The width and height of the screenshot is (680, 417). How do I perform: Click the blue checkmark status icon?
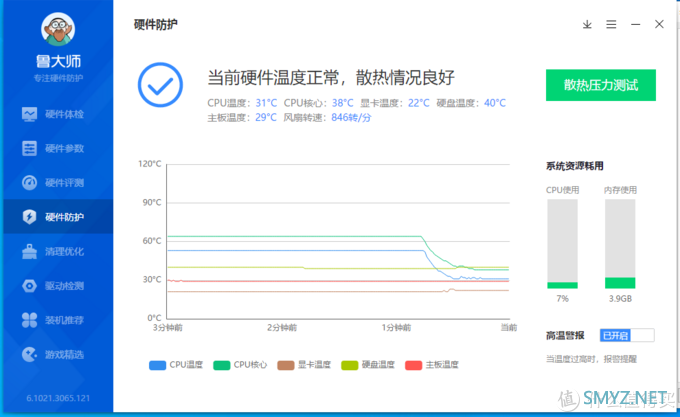tap(160, 85)
